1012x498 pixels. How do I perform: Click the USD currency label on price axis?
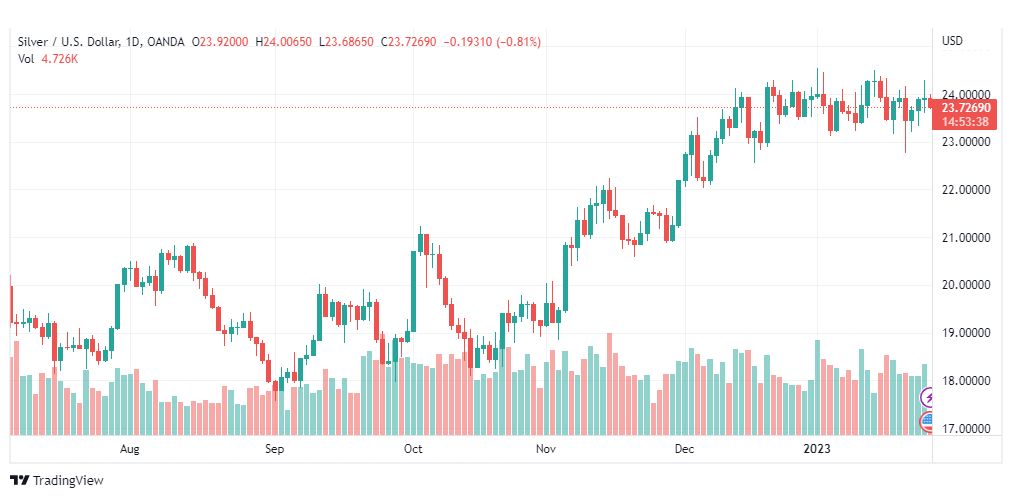coord(952,41)
